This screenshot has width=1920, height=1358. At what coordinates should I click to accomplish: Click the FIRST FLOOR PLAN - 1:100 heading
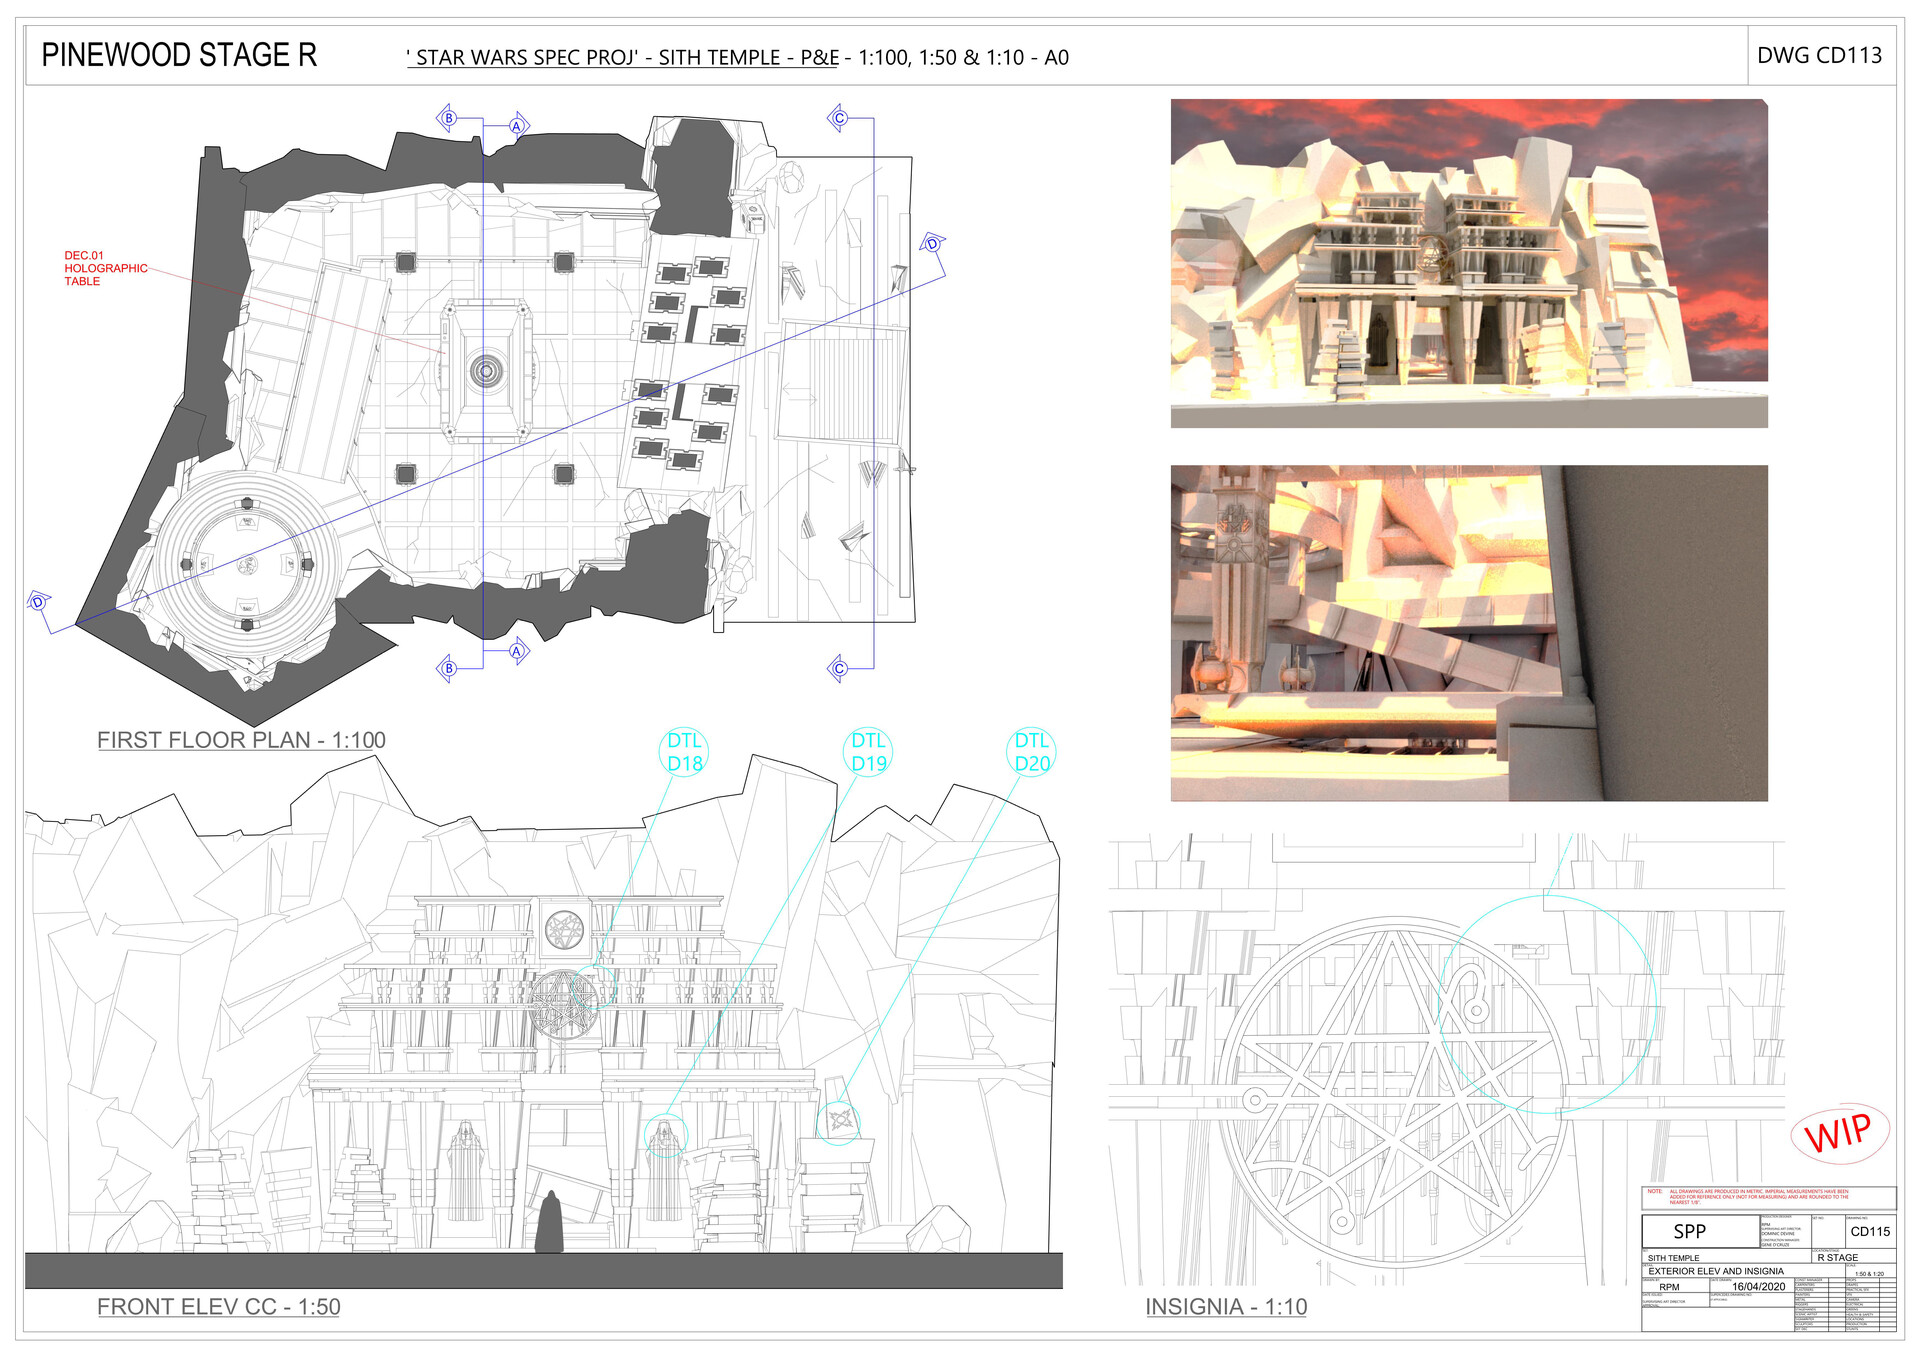[242, 740]
